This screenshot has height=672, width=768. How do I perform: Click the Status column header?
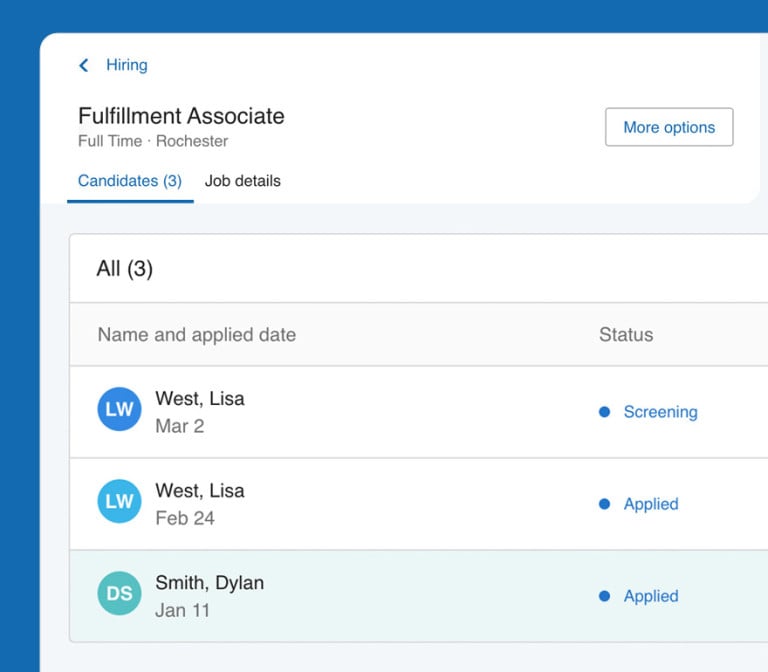click(626, 335)
